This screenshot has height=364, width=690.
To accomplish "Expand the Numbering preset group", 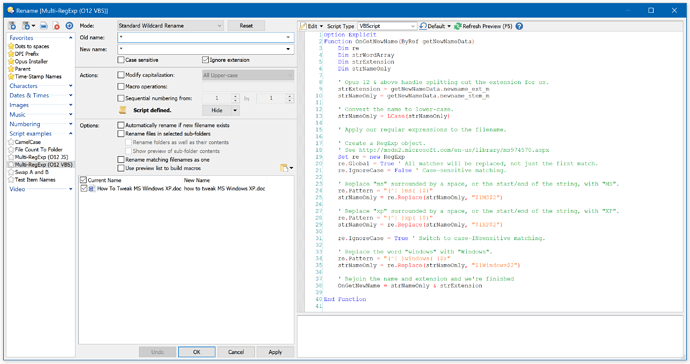I will pyautogui.click(x=70, y=124).
